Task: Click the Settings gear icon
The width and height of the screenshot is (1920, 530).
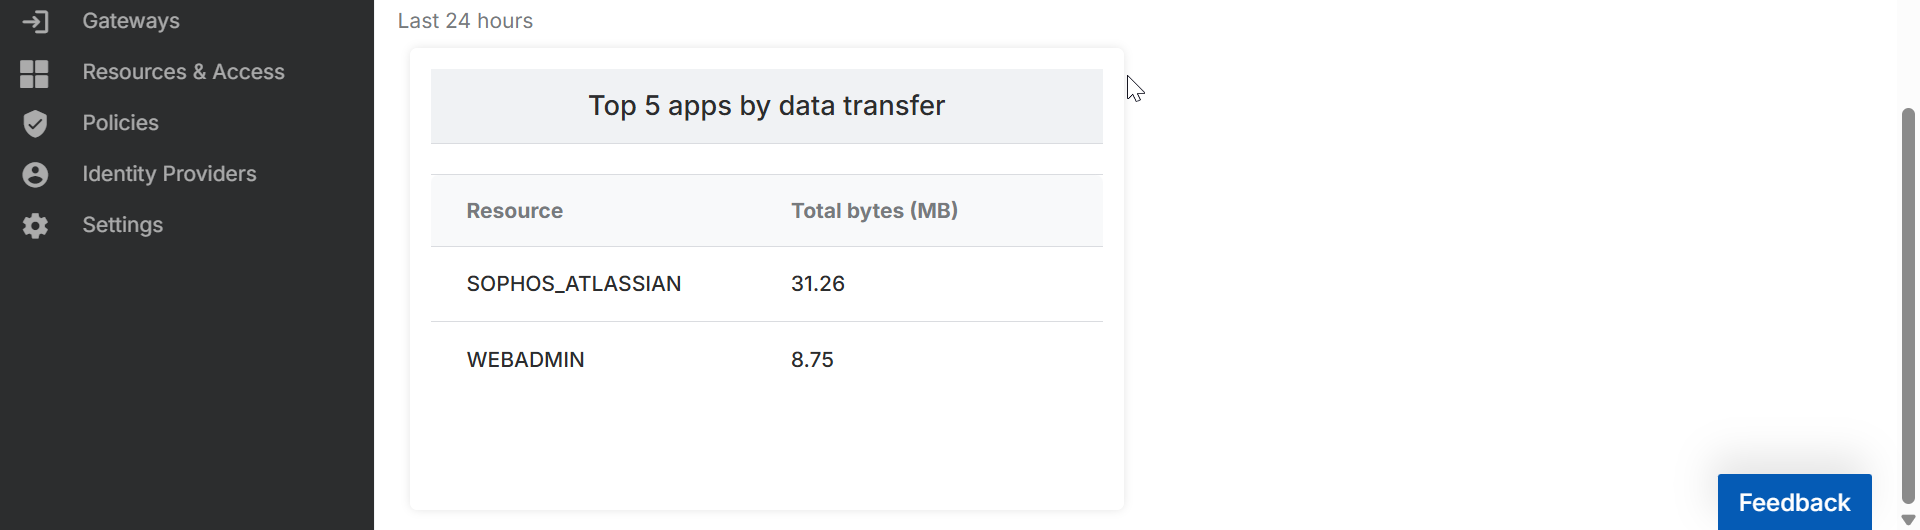Action: pyautogui.click(x=35, y=226)
